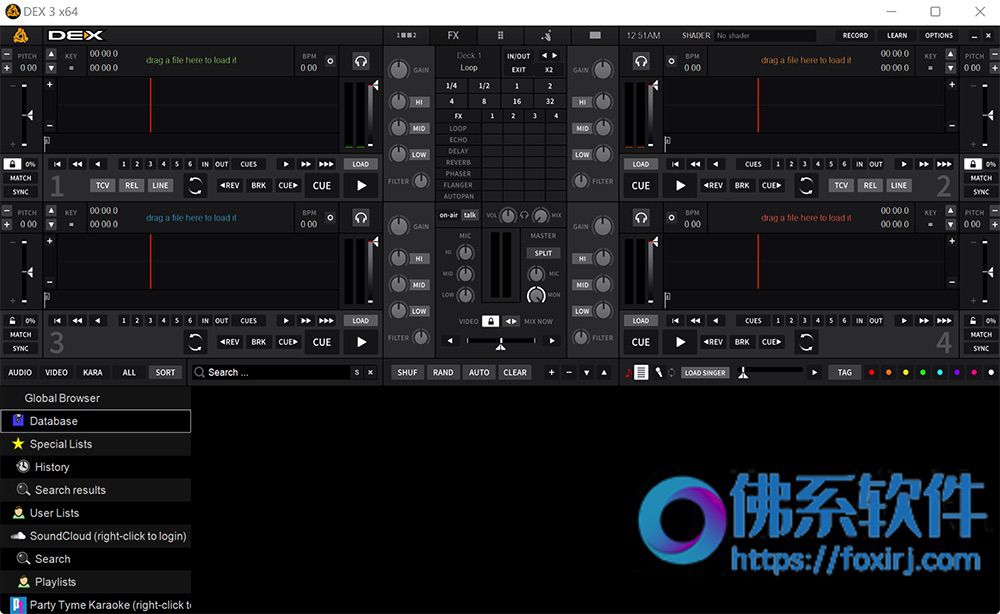
Task: Switch to the FX tab
Action: click(453, 35)
